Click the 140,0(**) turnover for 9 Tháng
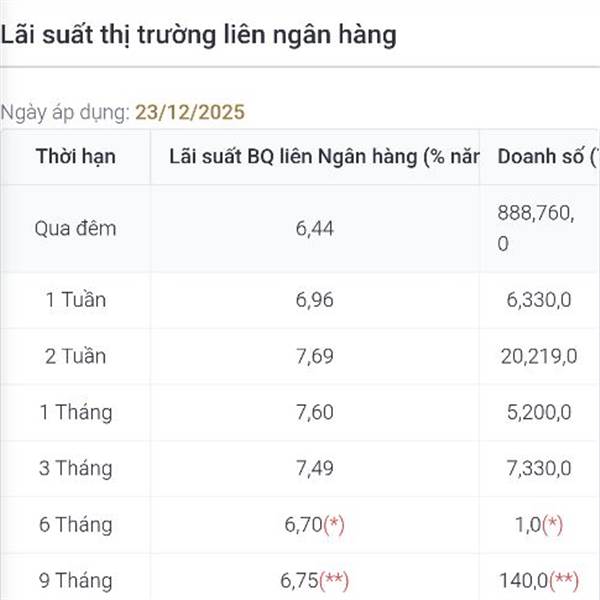This screenshot has height=600, width=600. pyautogui.click(x=539, y=580)
